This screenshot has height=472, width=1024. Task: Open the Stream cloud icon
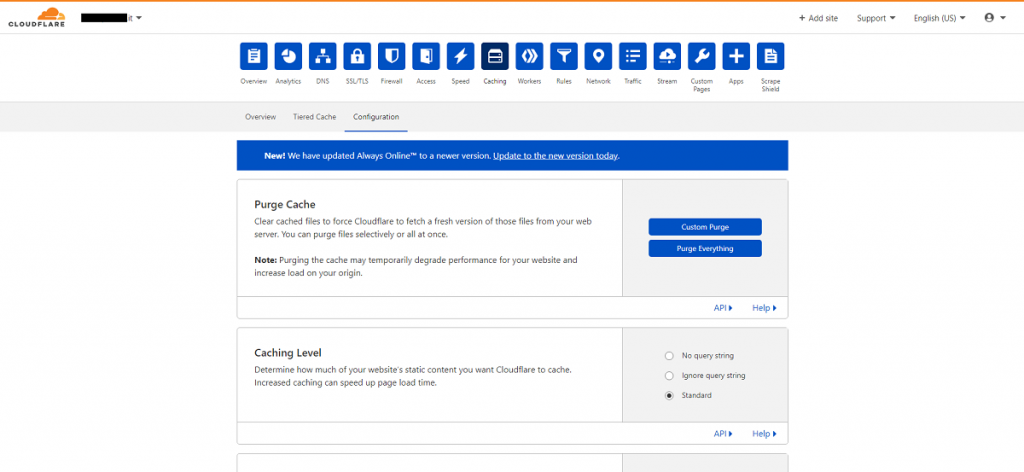point(667,56)
